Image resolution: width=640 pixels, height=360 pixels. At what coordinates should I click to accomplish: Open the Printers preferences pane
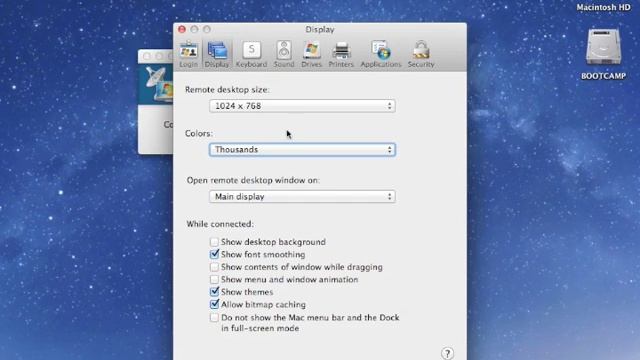click(341, 54)
